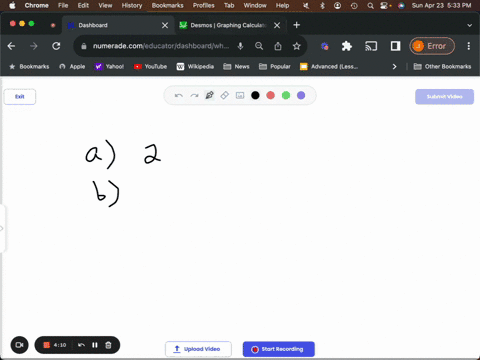
Task: Go forward to next page
Action: point(34,46)
